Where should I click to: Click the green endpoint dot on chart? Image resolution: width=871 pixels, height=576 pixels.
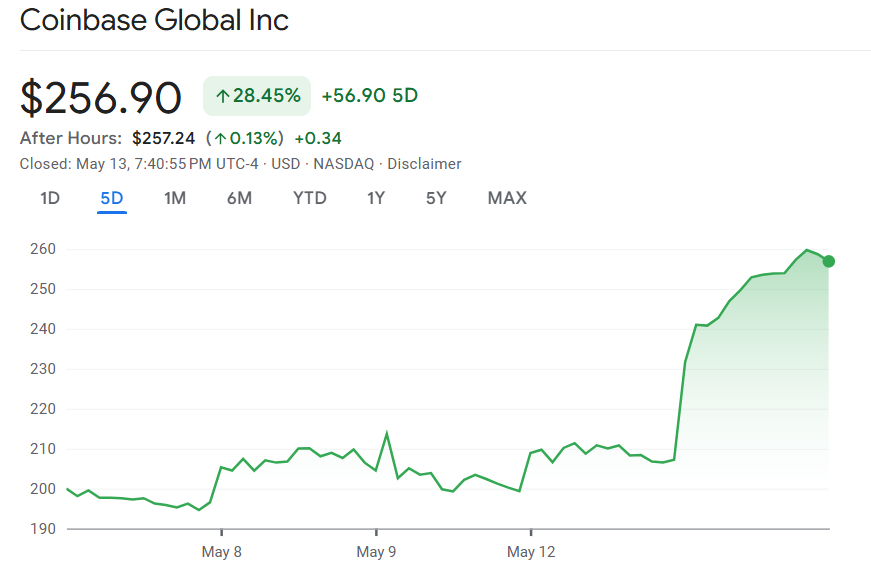(x=829, y=262)
